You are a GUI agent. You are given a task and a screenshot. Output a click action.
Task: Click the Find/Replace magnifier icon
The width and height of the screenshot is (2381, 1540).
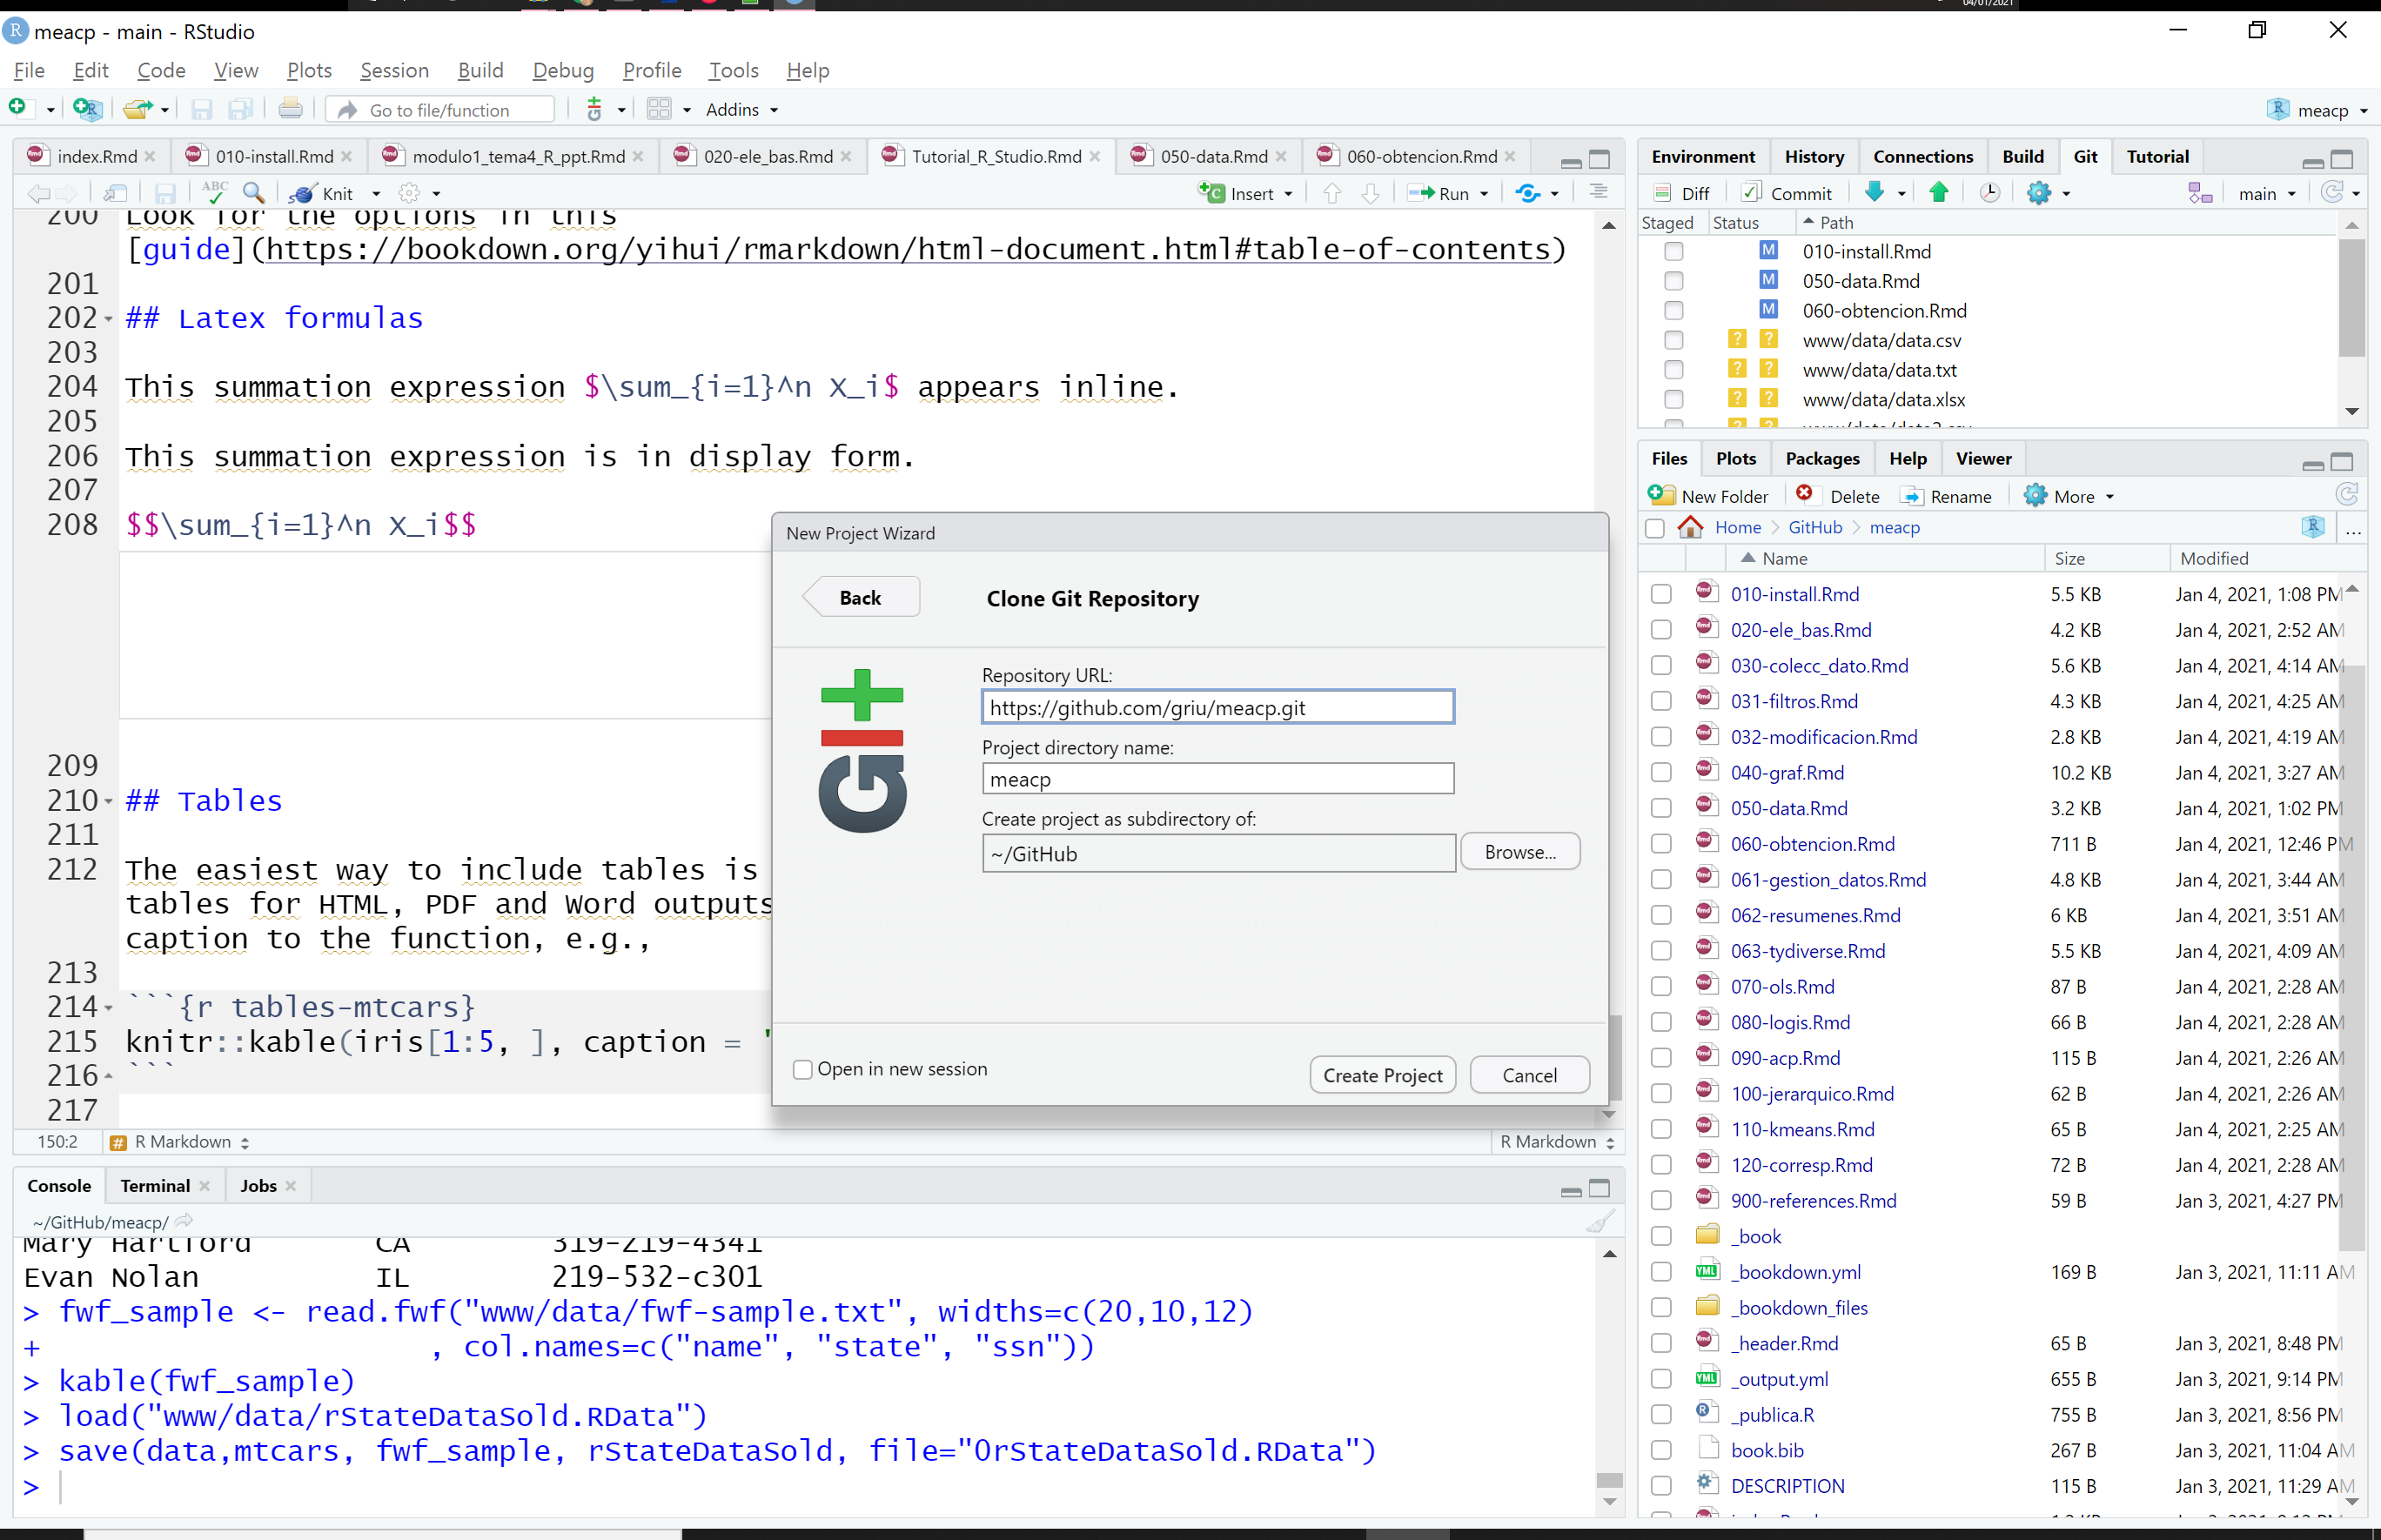coord(254,192)
